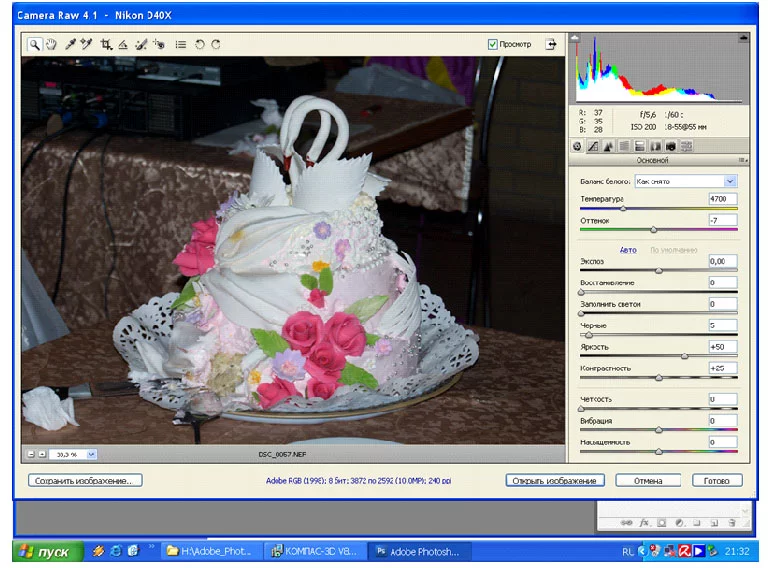771x568 pixels.
Task: Switch to КОМПАС-3D taskbar window
Action: 316,552
